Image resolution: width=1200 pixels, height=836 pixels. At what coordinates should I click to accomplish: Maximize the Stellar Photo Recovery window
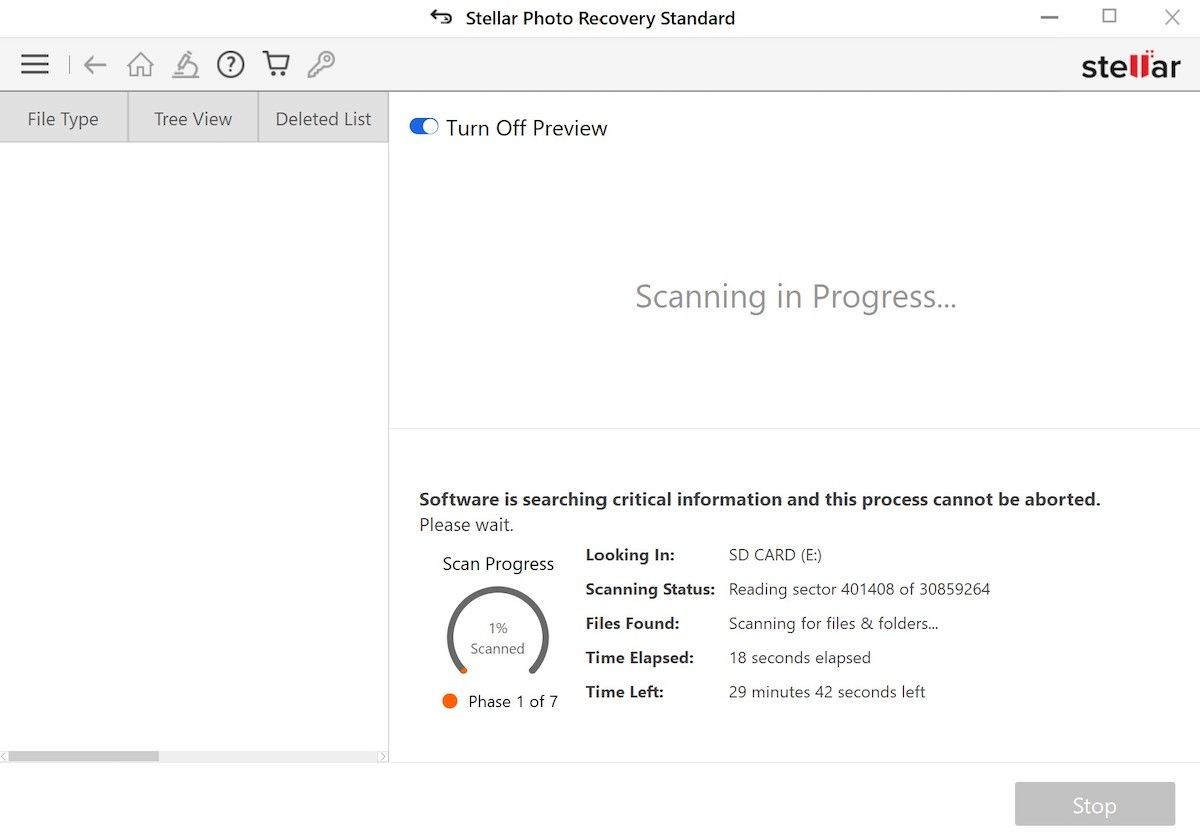pyautogui.click(x=1110, y=16)
